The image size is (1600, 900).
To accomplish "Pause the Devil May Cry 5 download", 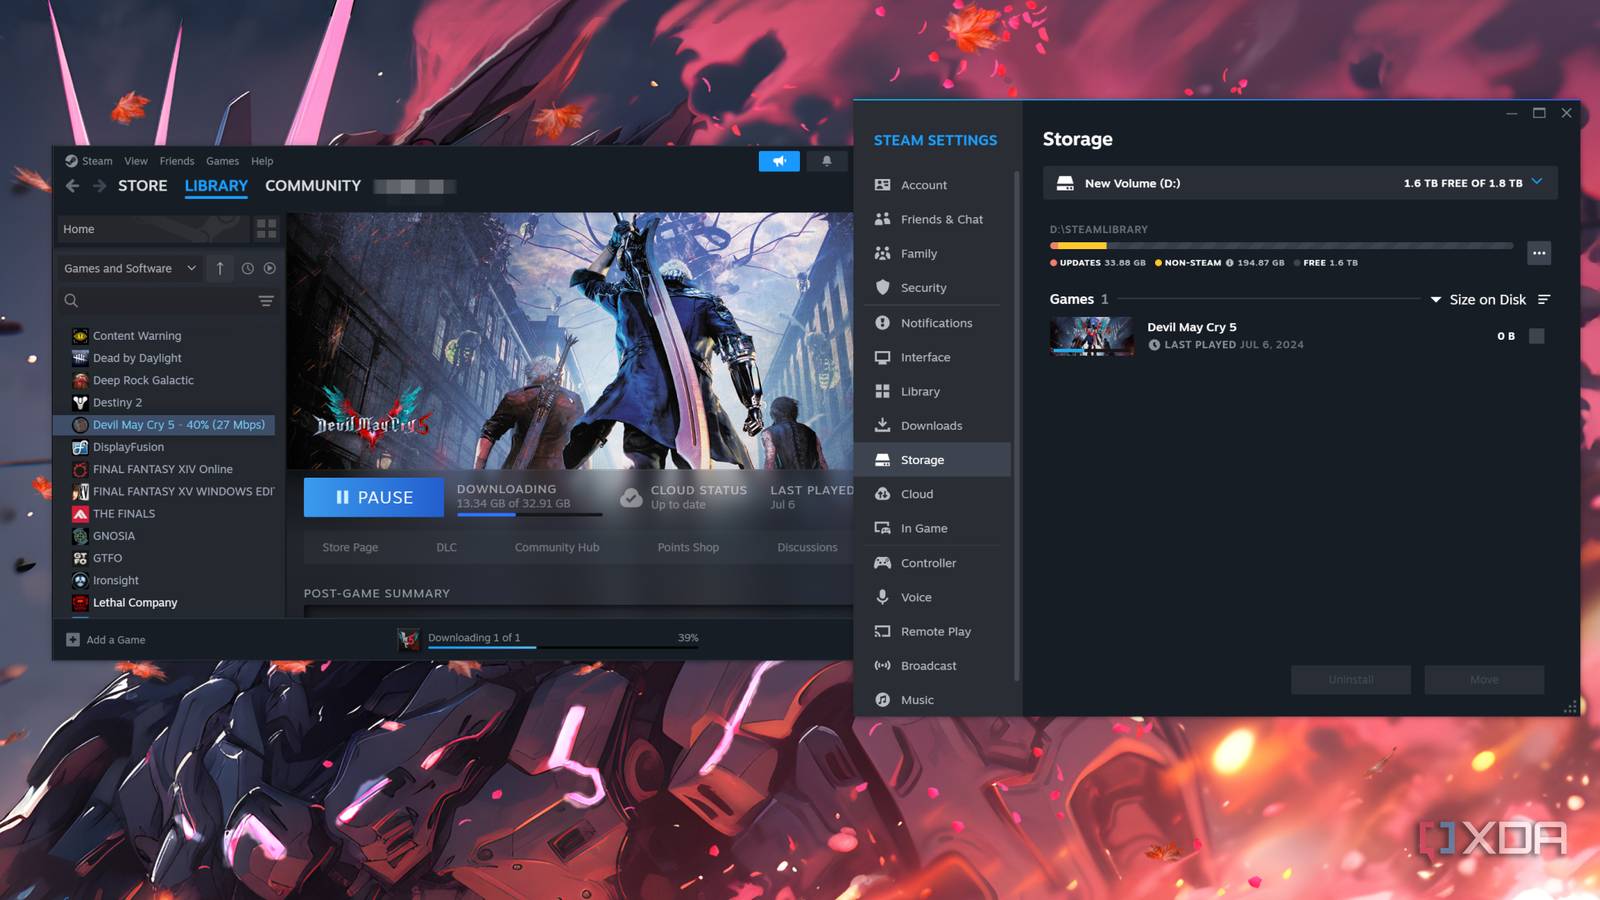I will click(x=374, y=497).
